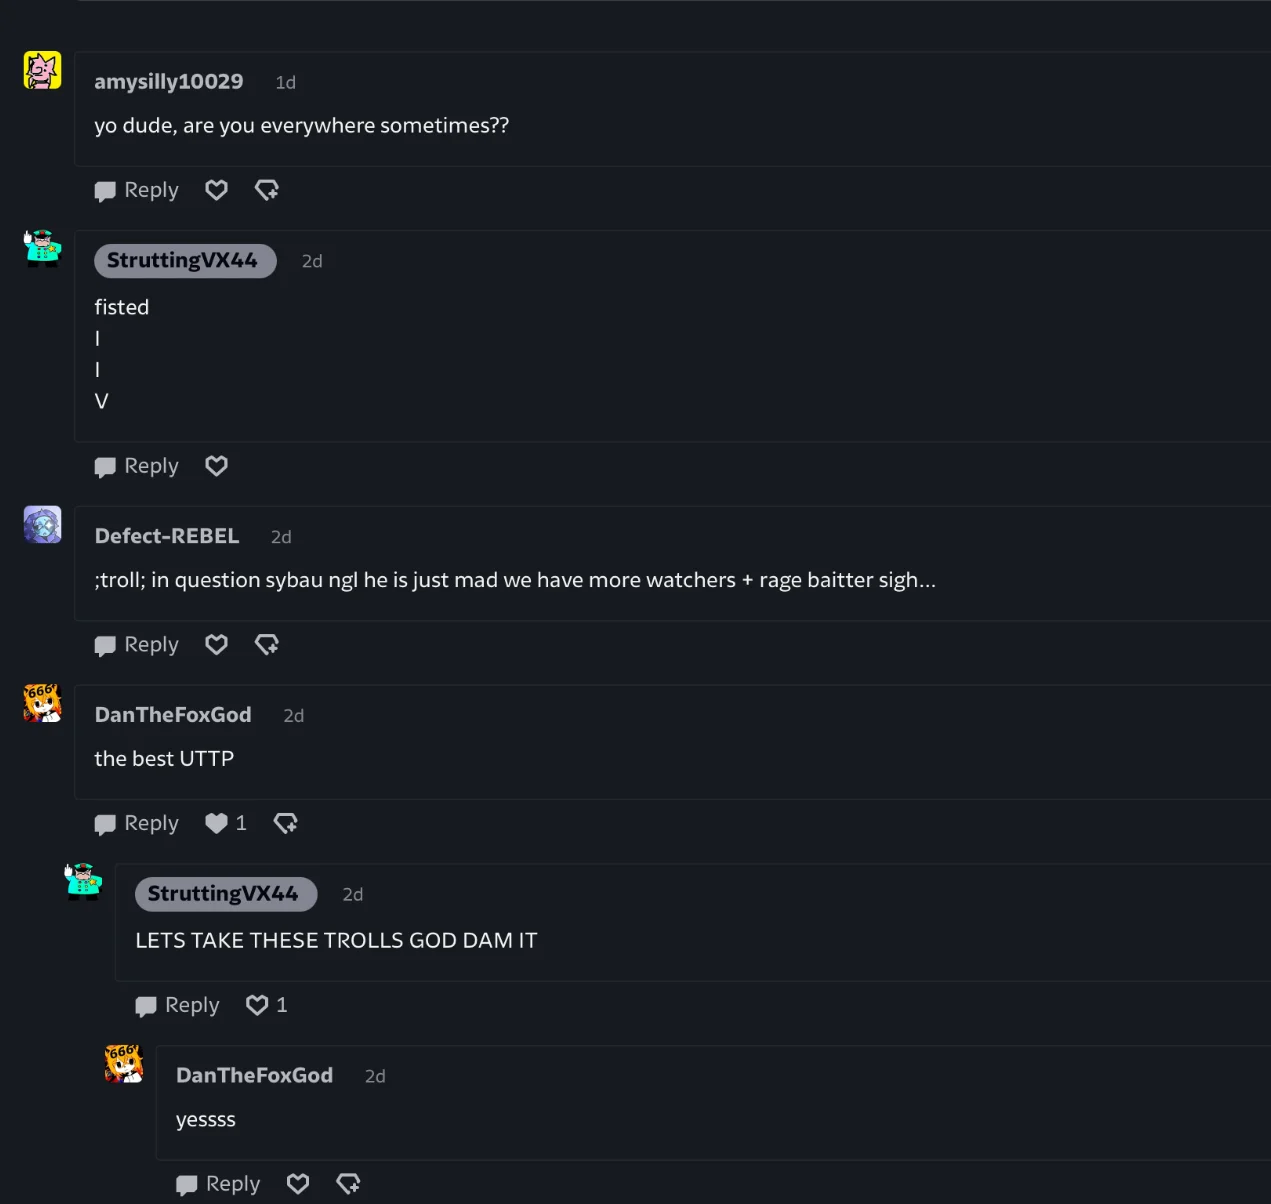Click the badge icon under 'yessss' reply
1271x1204 pixels.
(348, 1184)
